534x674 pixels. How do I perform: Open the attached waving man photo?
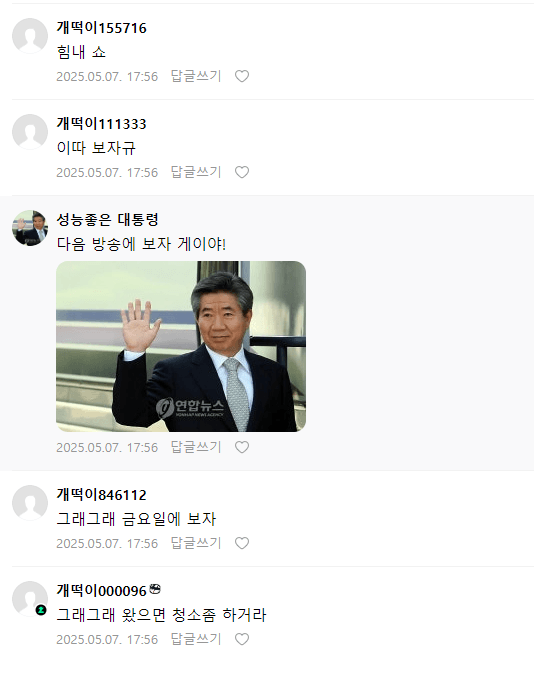[181, 346]
